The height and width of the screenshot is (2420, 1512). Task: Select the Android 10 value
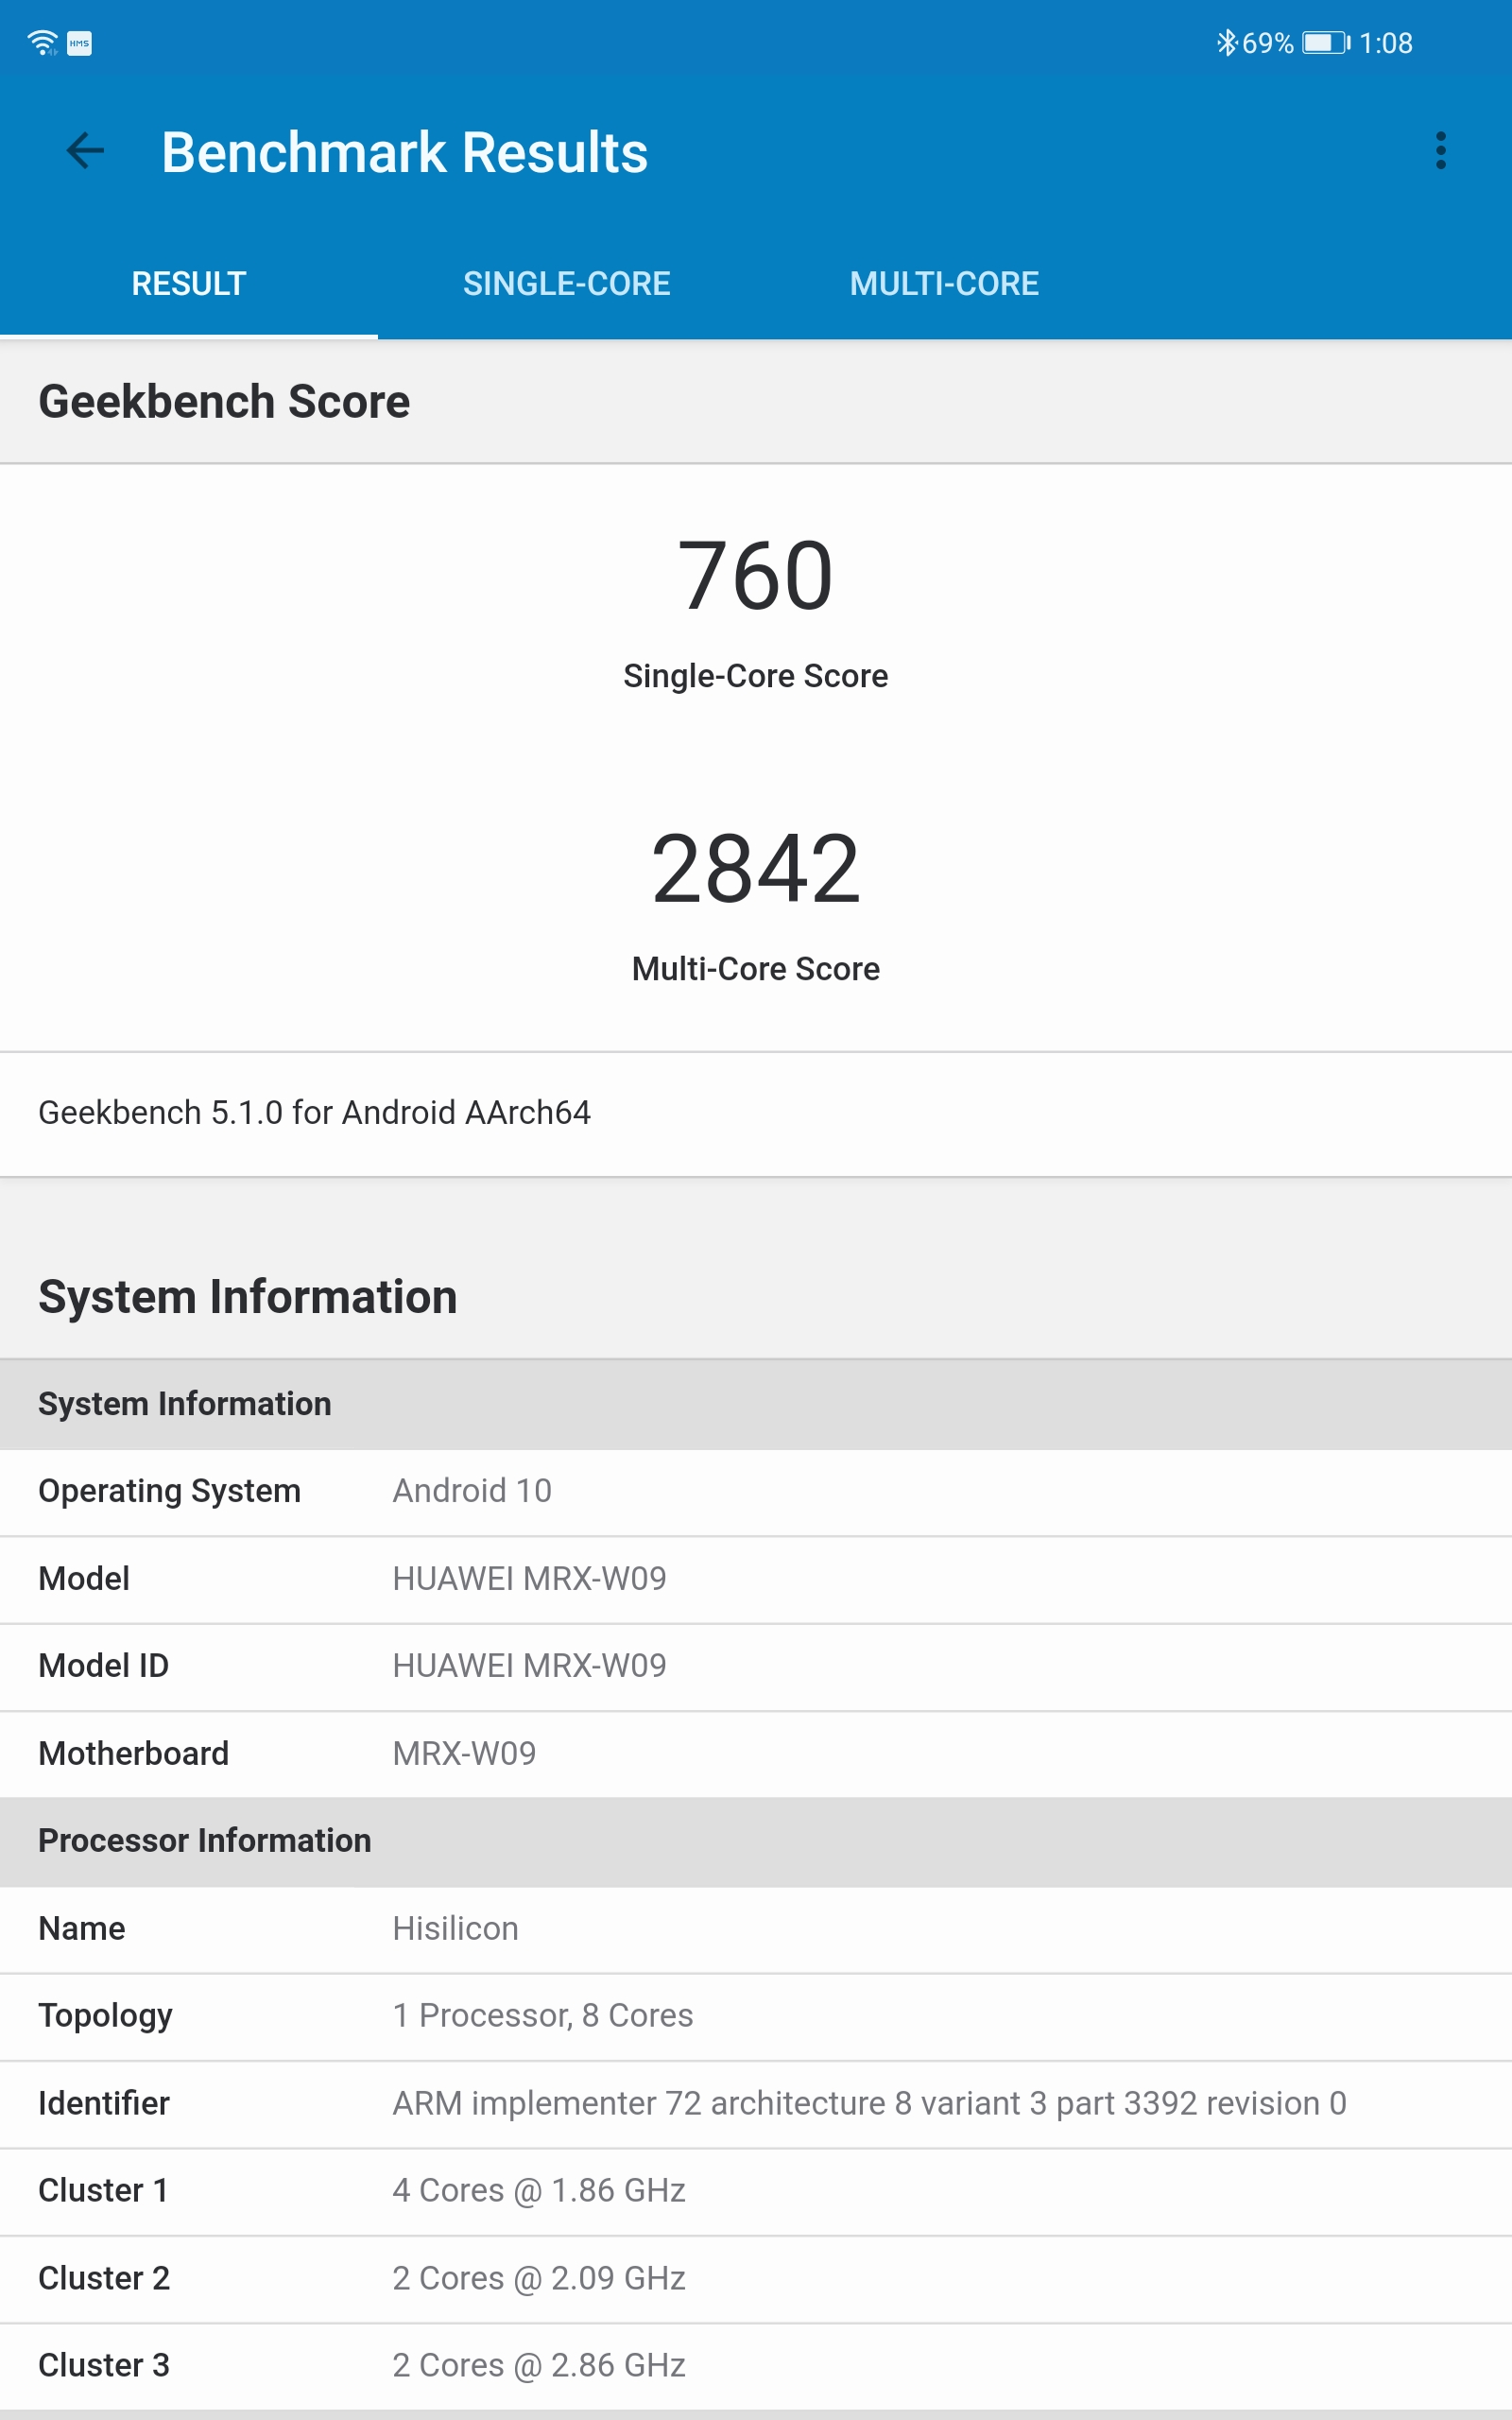(x=472, y=1491)
